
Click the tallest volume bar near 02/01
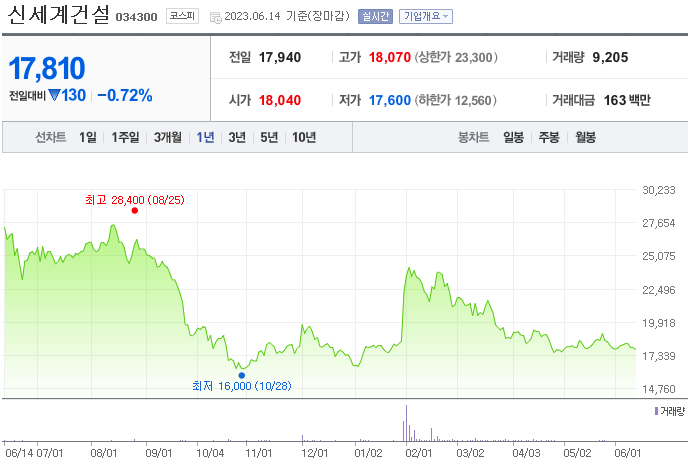point(406,423)
